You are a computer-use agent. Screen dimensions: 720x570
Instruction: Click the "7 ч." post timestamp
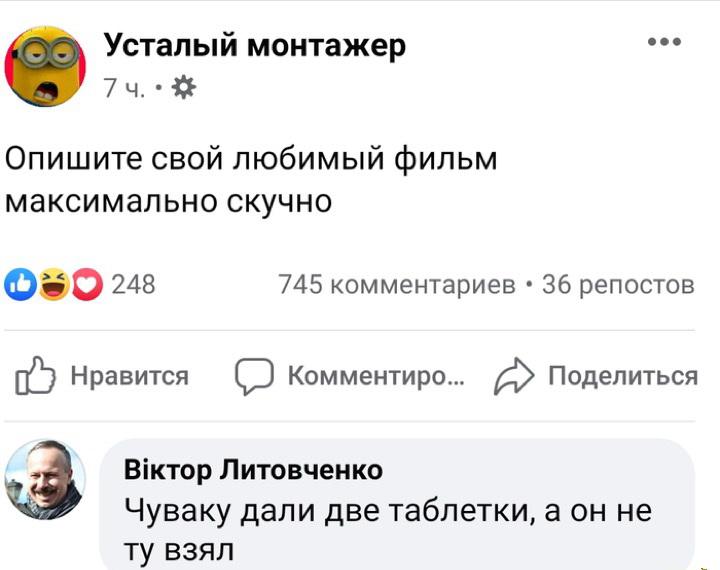pos(123,91)
